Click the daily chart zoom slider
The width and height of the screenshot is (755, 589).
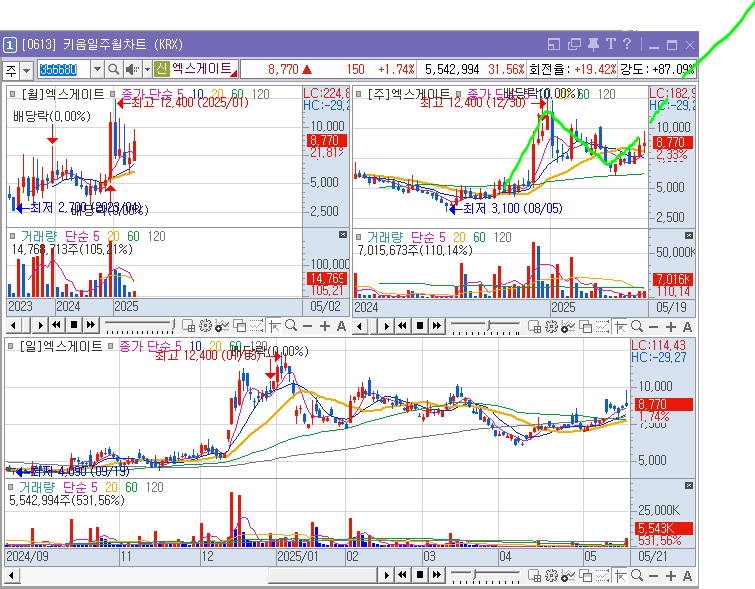pos(486,576)
